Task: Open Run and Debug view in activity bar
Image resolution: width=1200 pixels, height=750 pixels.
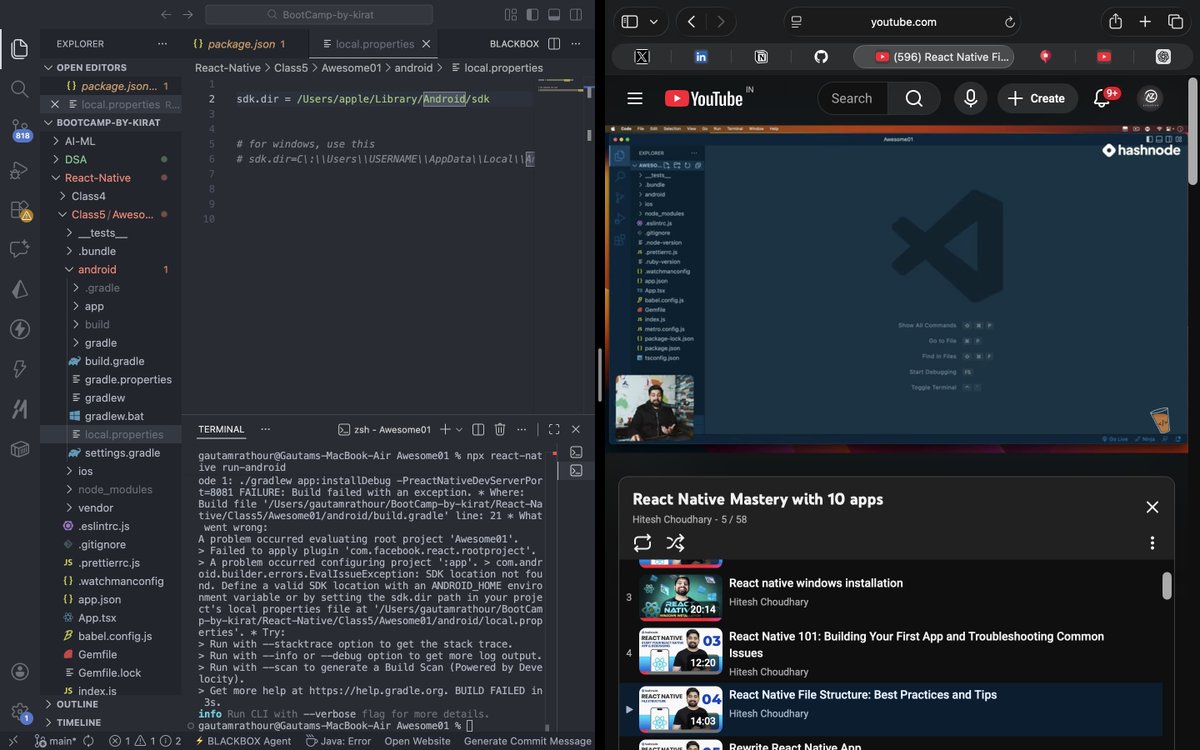Action: [19, 171]
